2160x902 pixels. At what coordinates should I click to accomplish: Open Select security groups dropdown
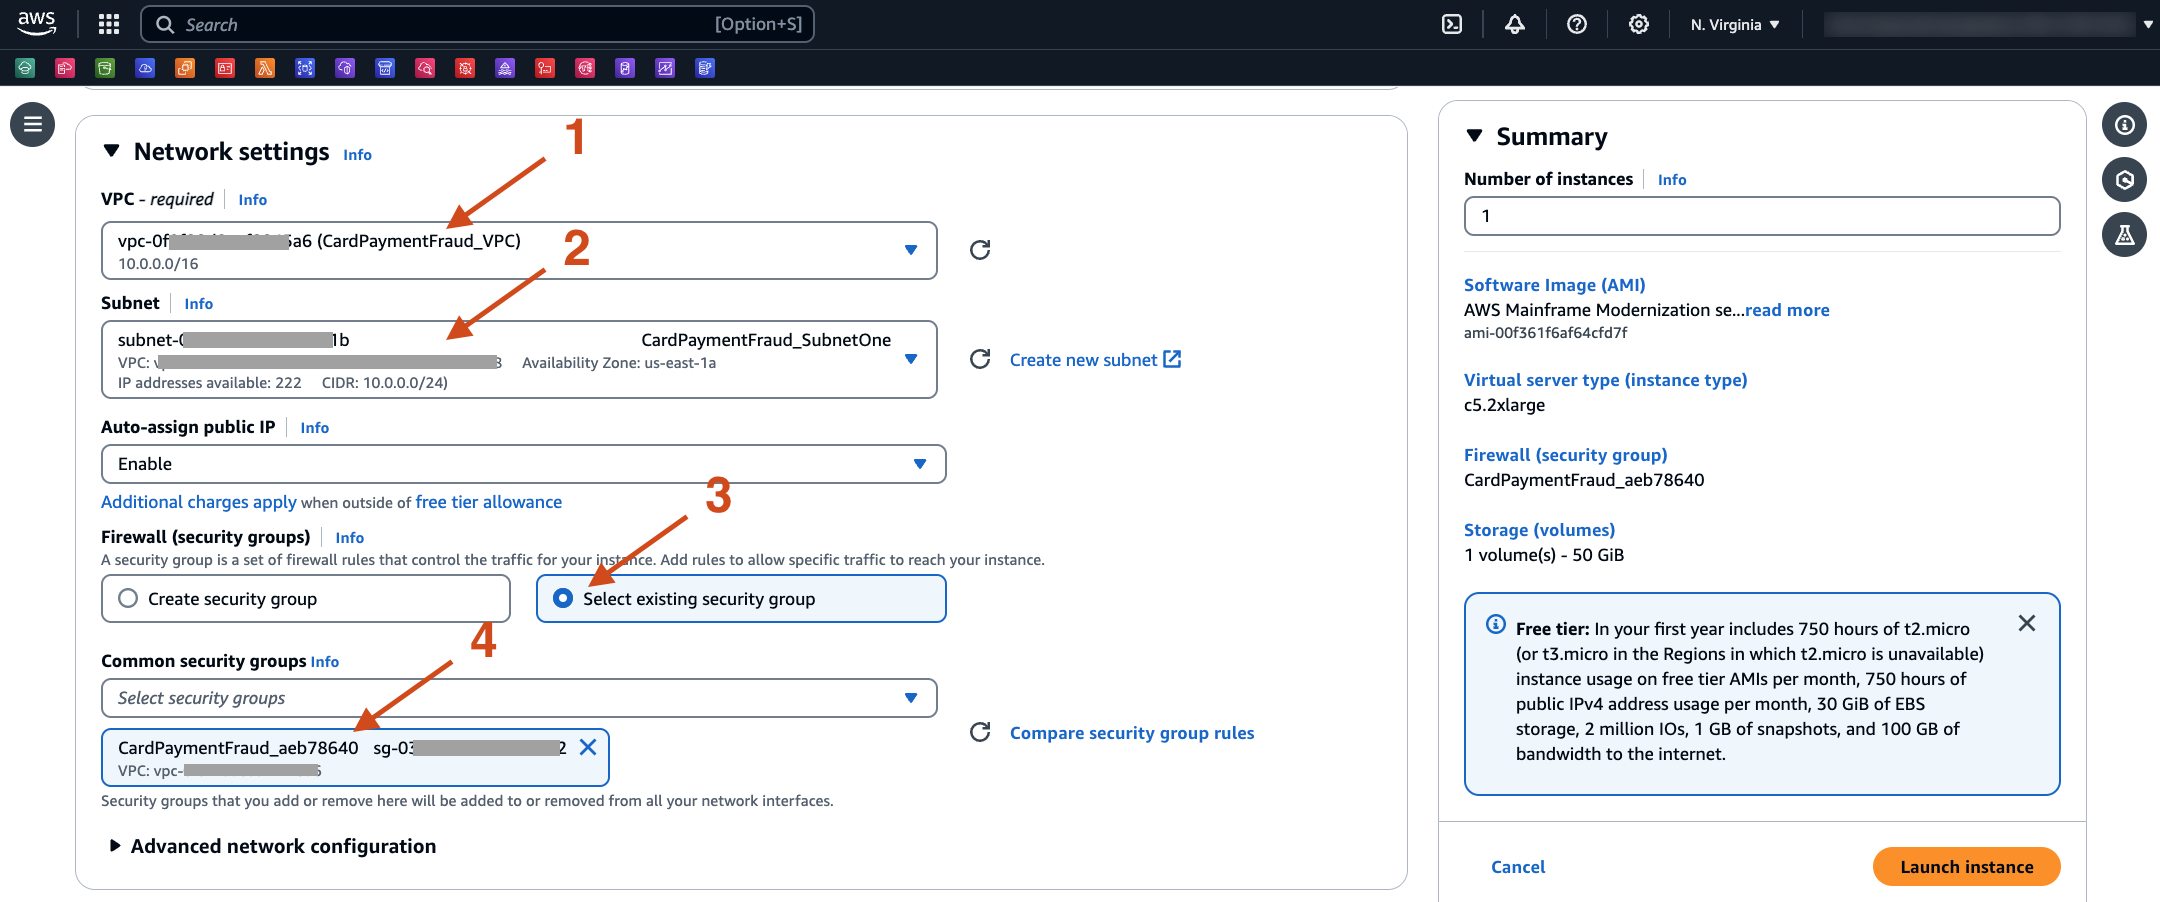(x=519, y=698)
